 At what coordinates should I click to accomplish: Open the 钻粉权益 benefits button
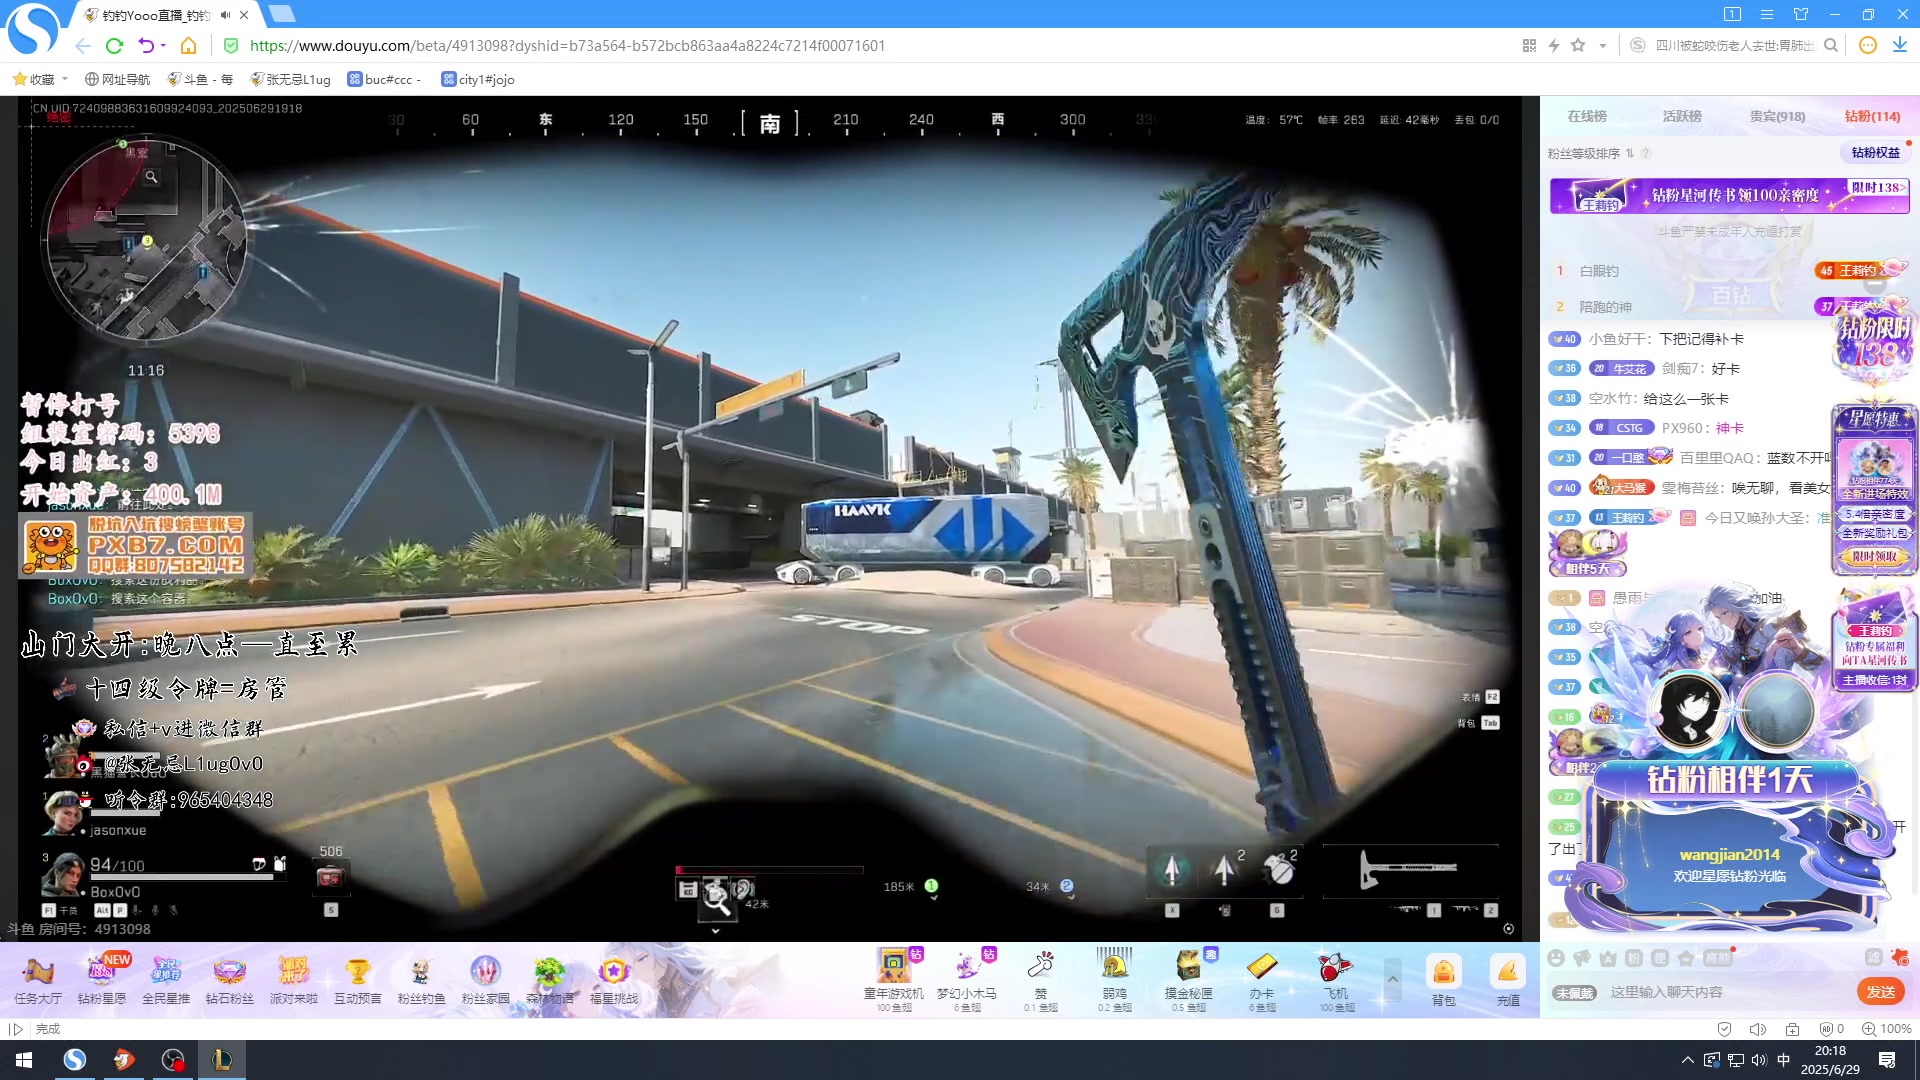[x=1875, y=153]
